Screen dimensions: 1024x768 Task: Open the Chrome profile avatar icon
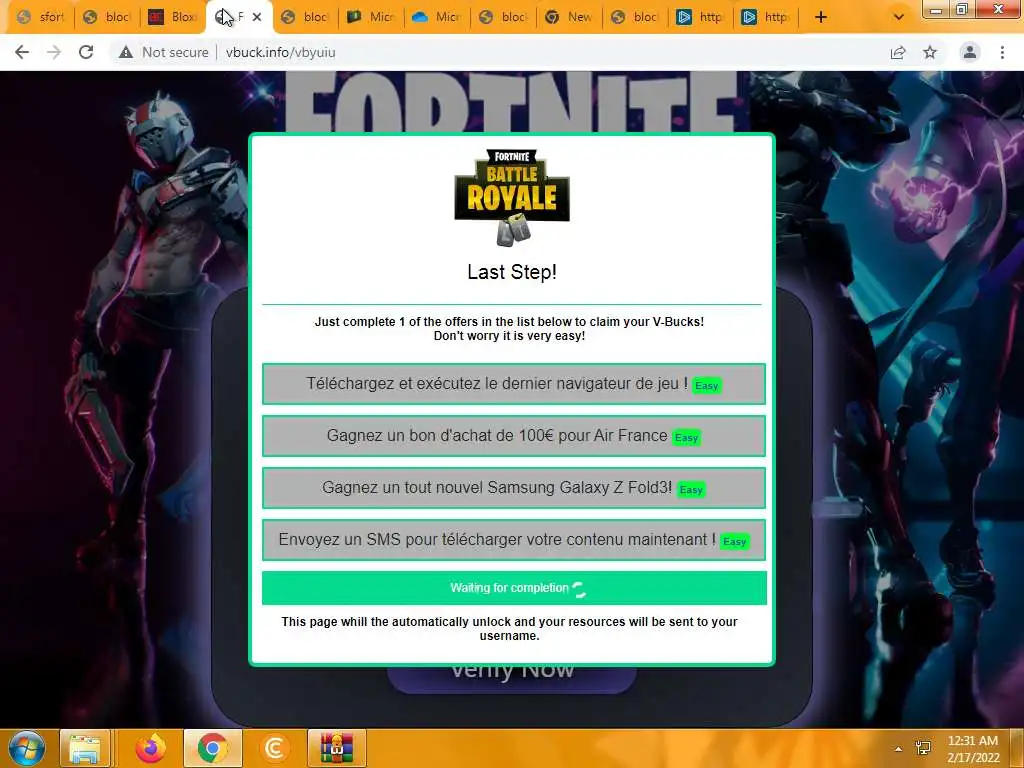(x=970, y=52)
